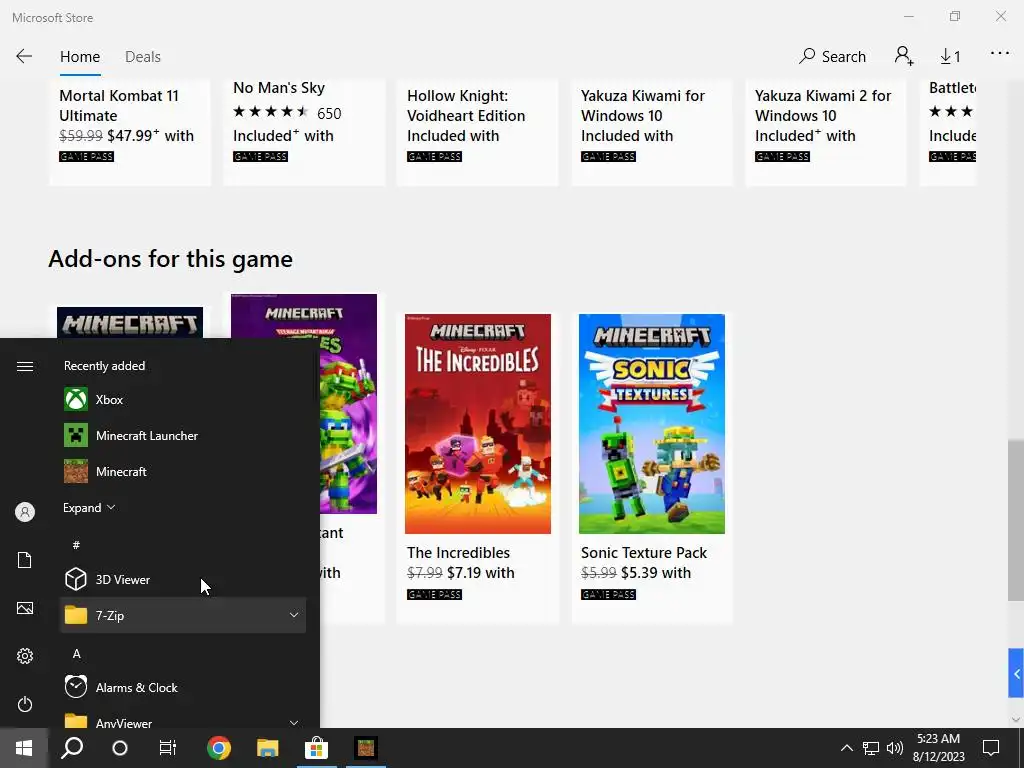Expand the Recently added list

pos(89,507)
